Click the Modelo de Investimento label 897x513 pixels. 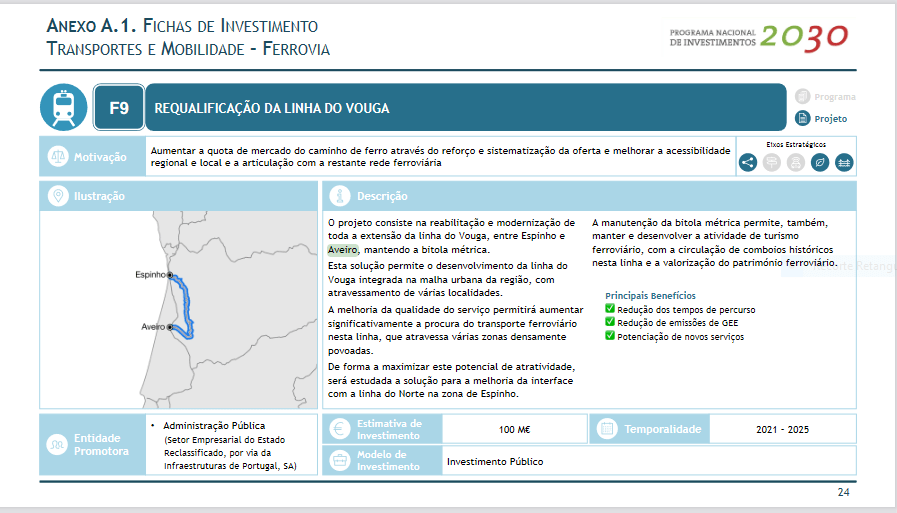[x=388, y=460]
